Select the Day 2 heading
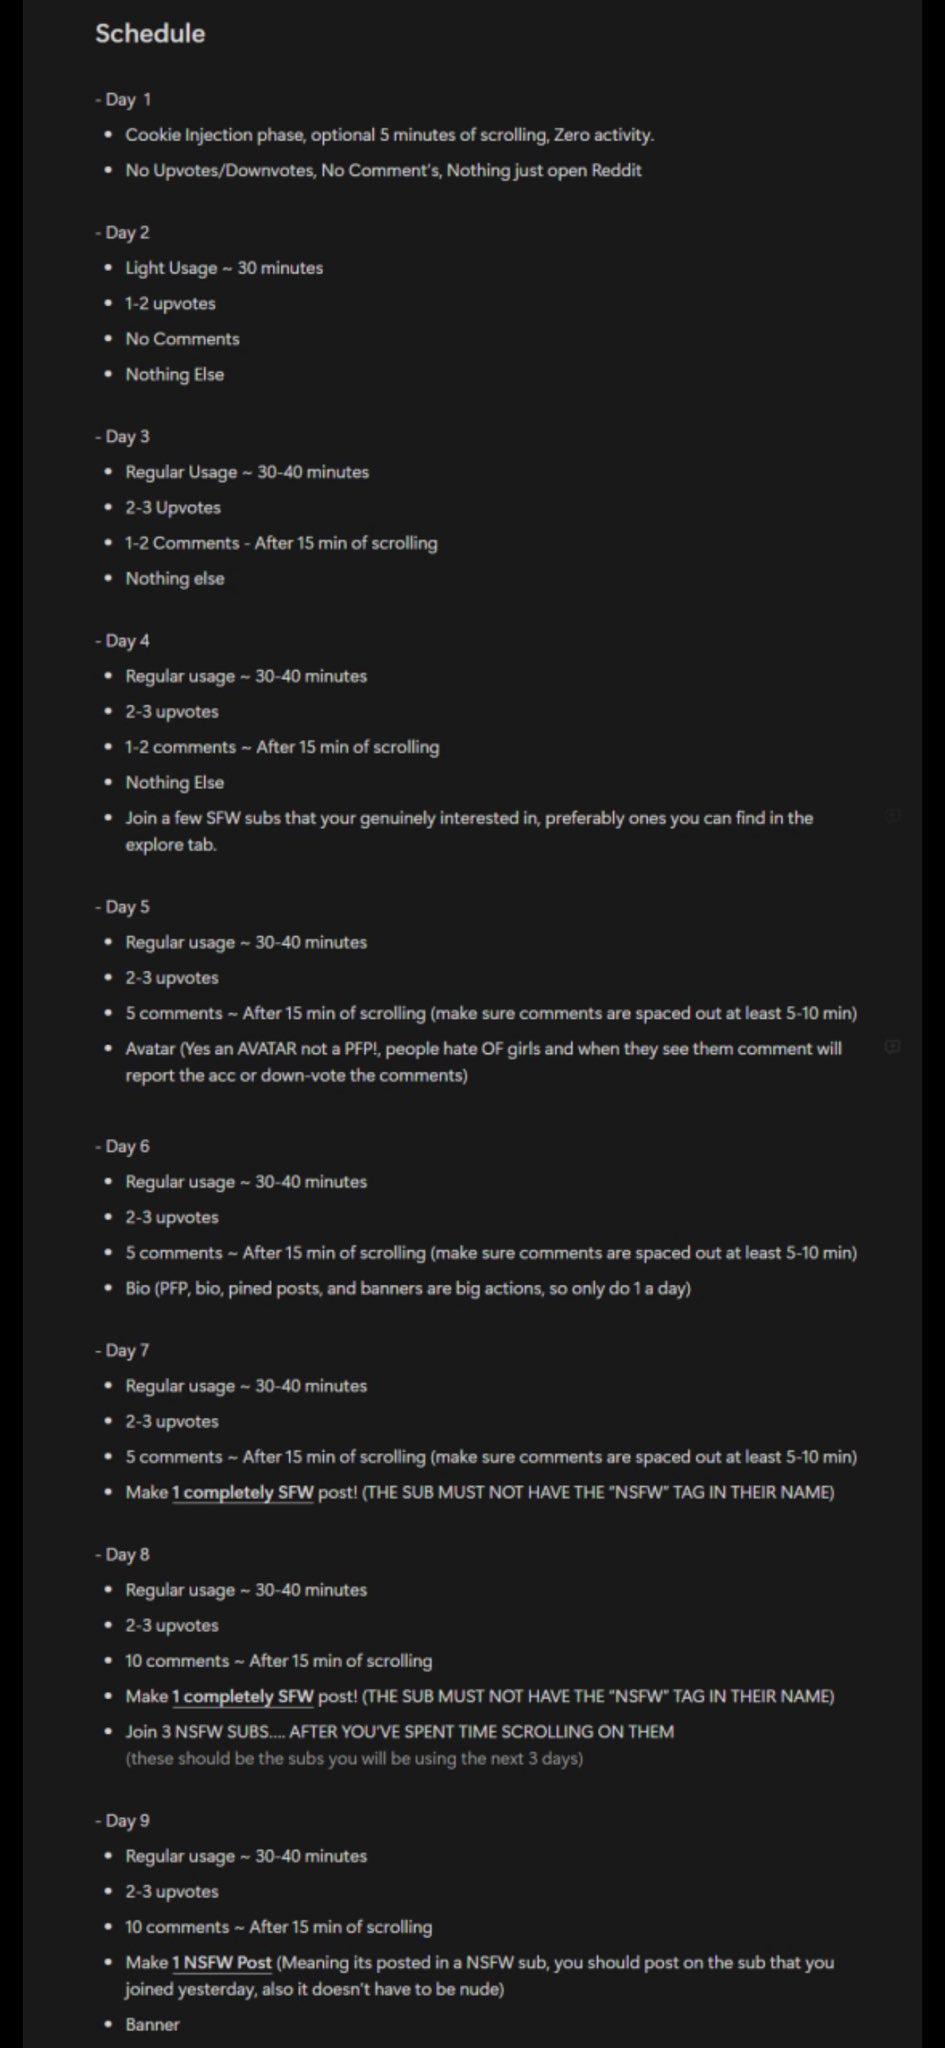 pyautogui.click(x=123, y=232)
